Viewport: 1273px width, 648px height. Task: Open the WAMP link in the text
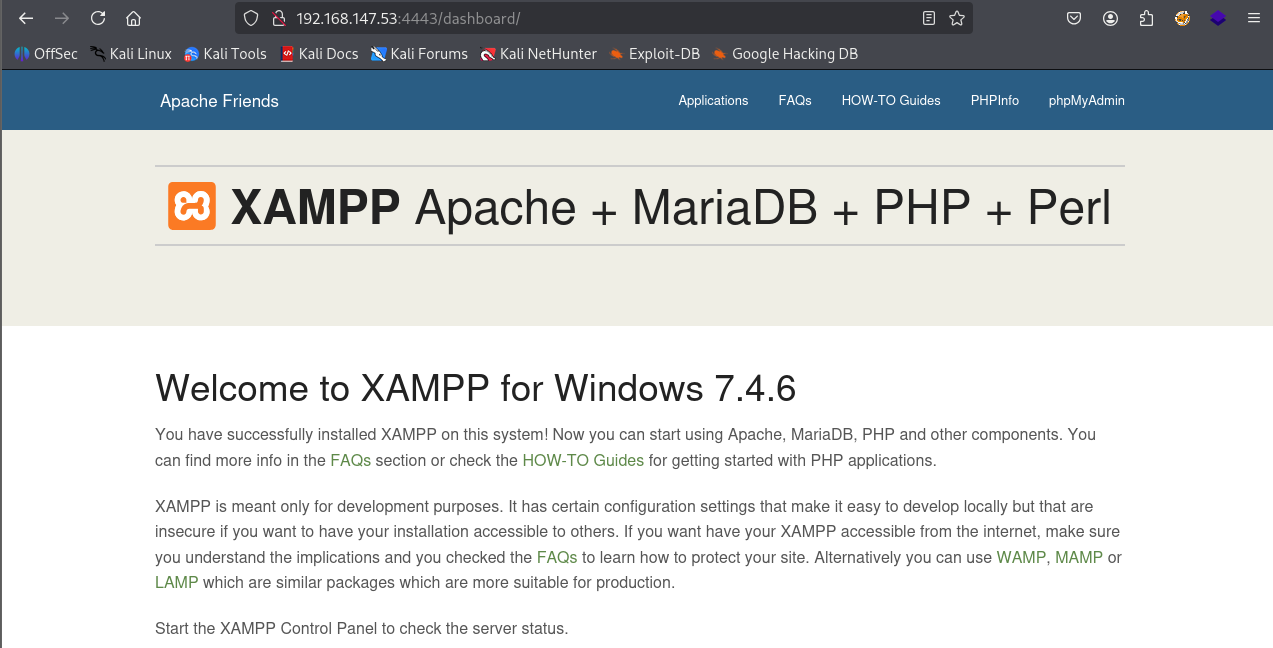click(1020, 557)
